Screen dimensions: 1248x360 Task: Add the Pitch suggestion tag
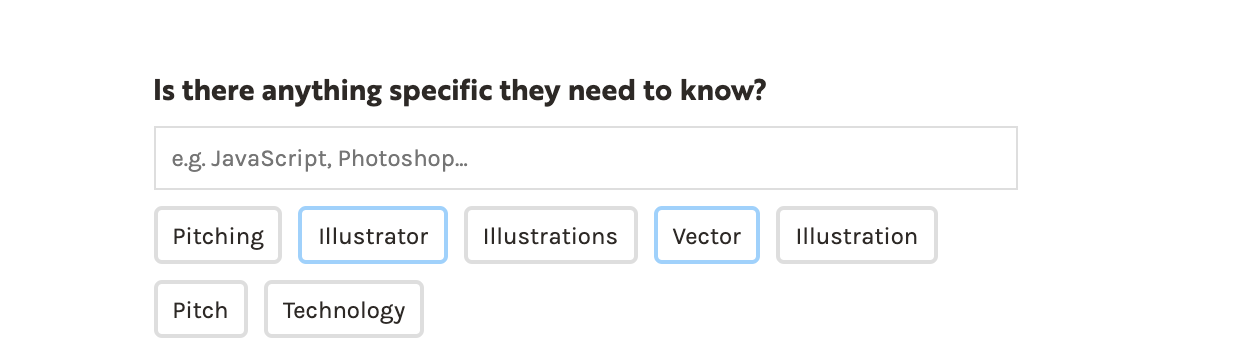point(201,310)
